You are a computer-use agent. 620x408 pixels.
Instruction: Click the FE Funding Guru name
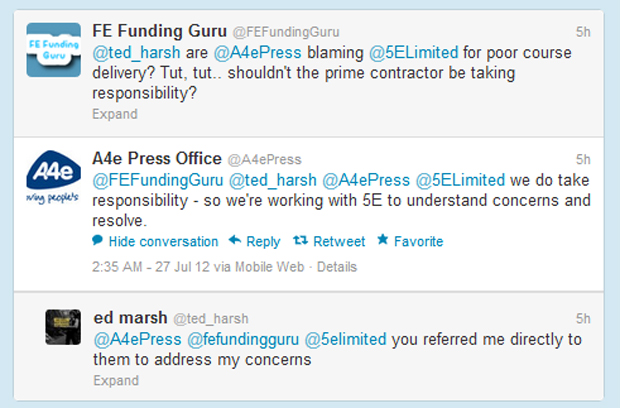(159, 31)
